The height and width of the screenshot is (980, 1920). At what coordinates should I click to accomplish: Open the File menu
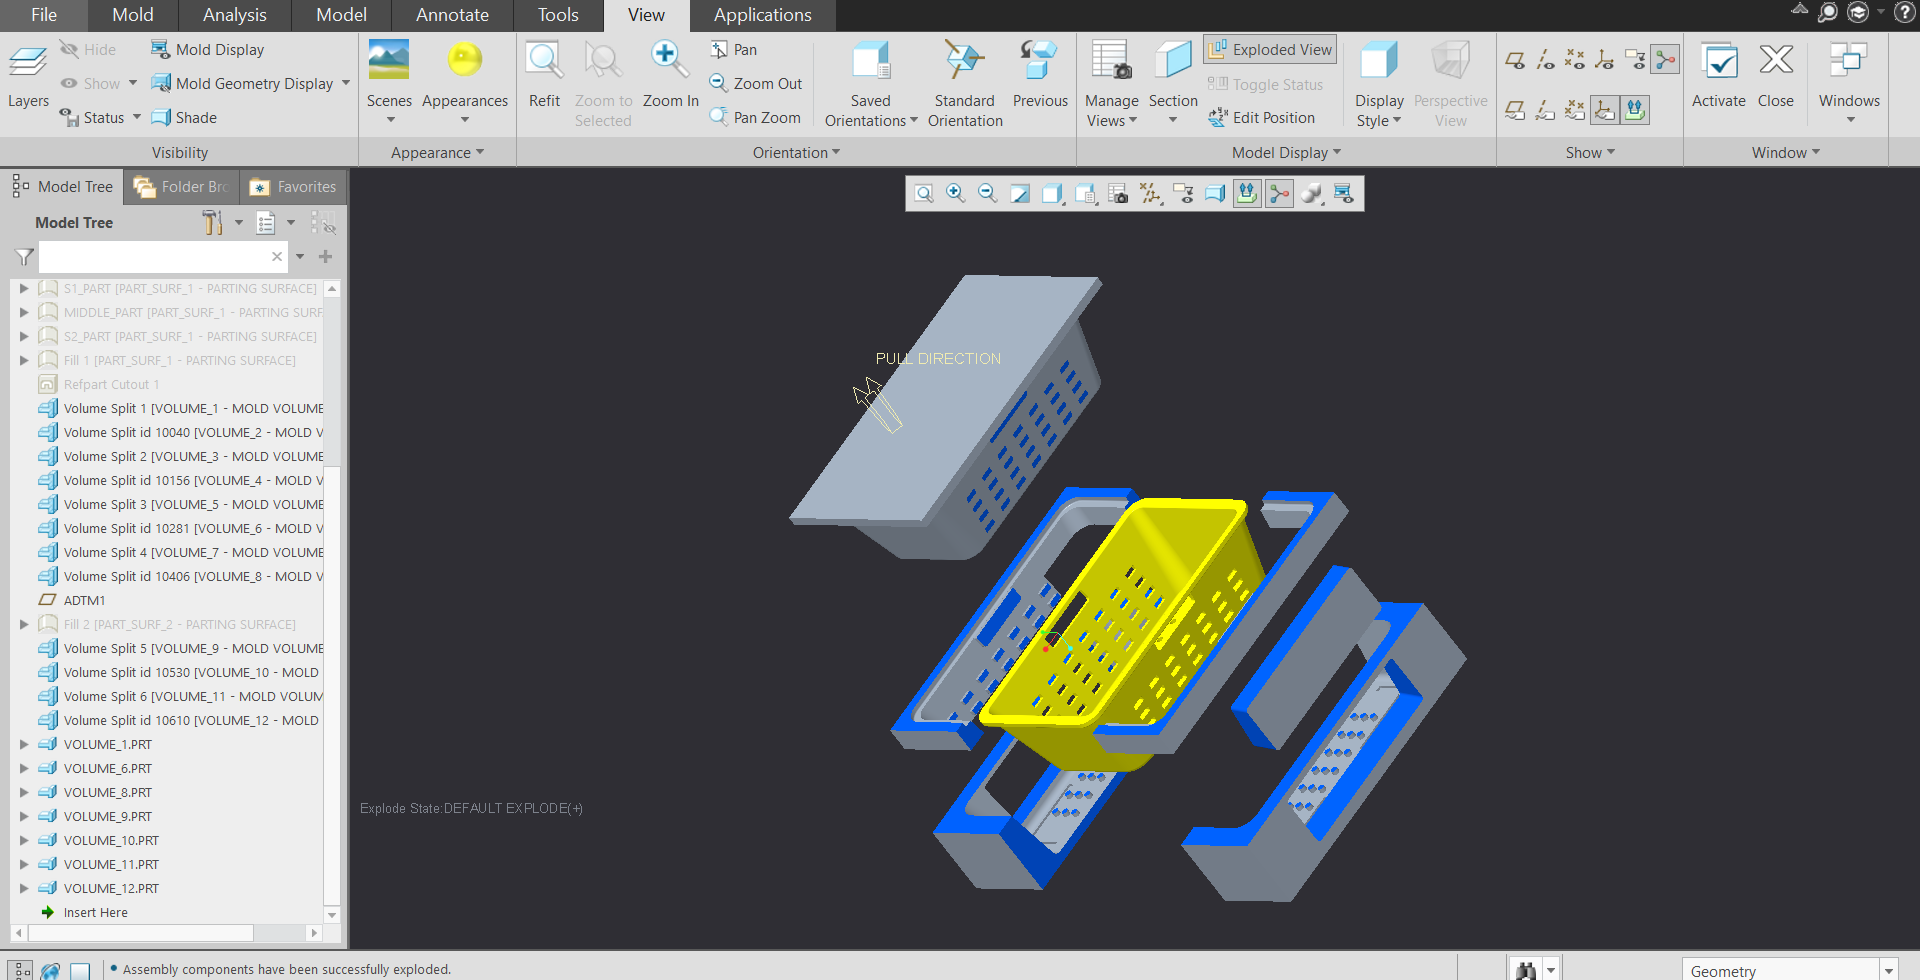[44, 15]
